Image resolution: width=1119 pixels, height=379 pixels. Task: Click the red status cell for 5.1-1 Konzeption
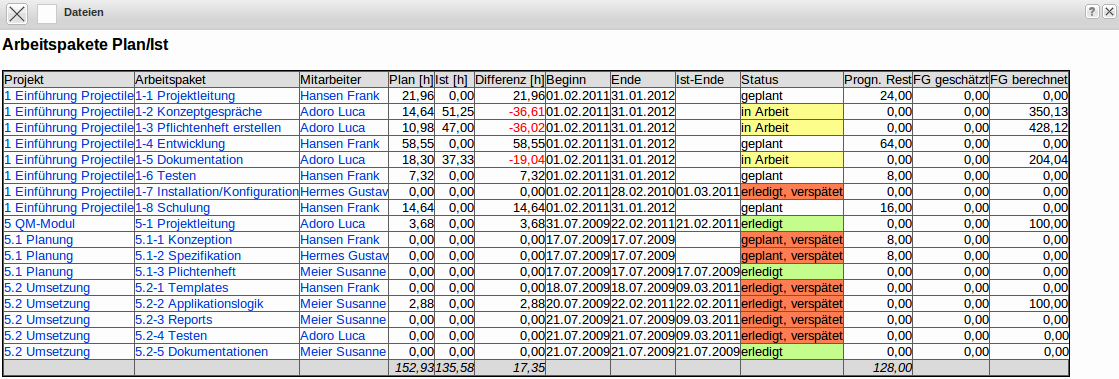[x=792, y=240]
